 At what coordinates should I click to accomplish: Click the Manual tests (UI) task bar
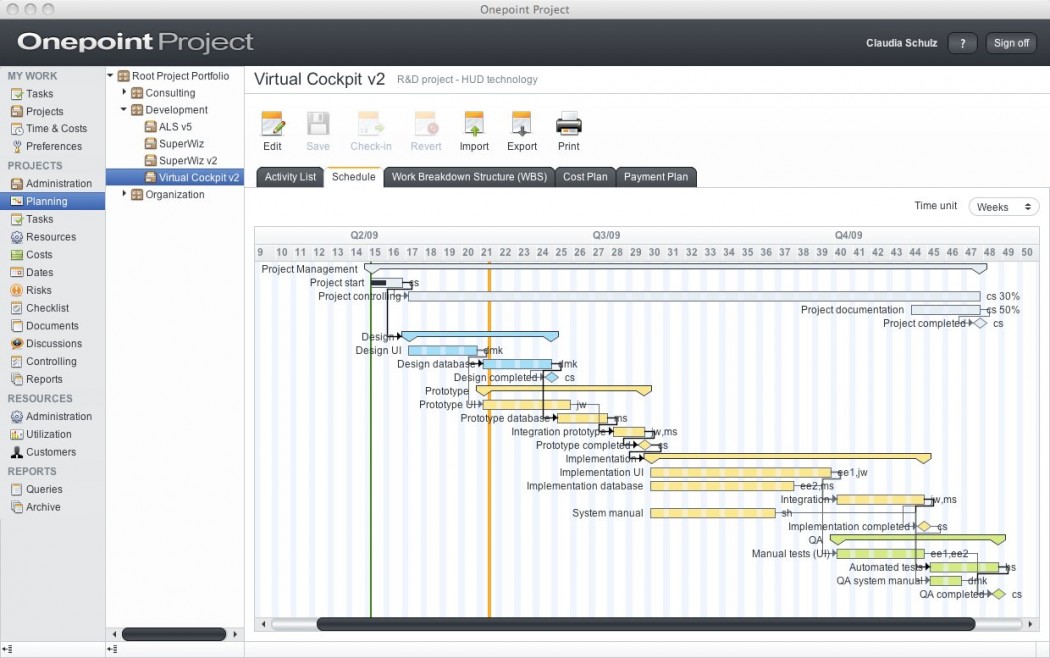click(x=881, y=554)
